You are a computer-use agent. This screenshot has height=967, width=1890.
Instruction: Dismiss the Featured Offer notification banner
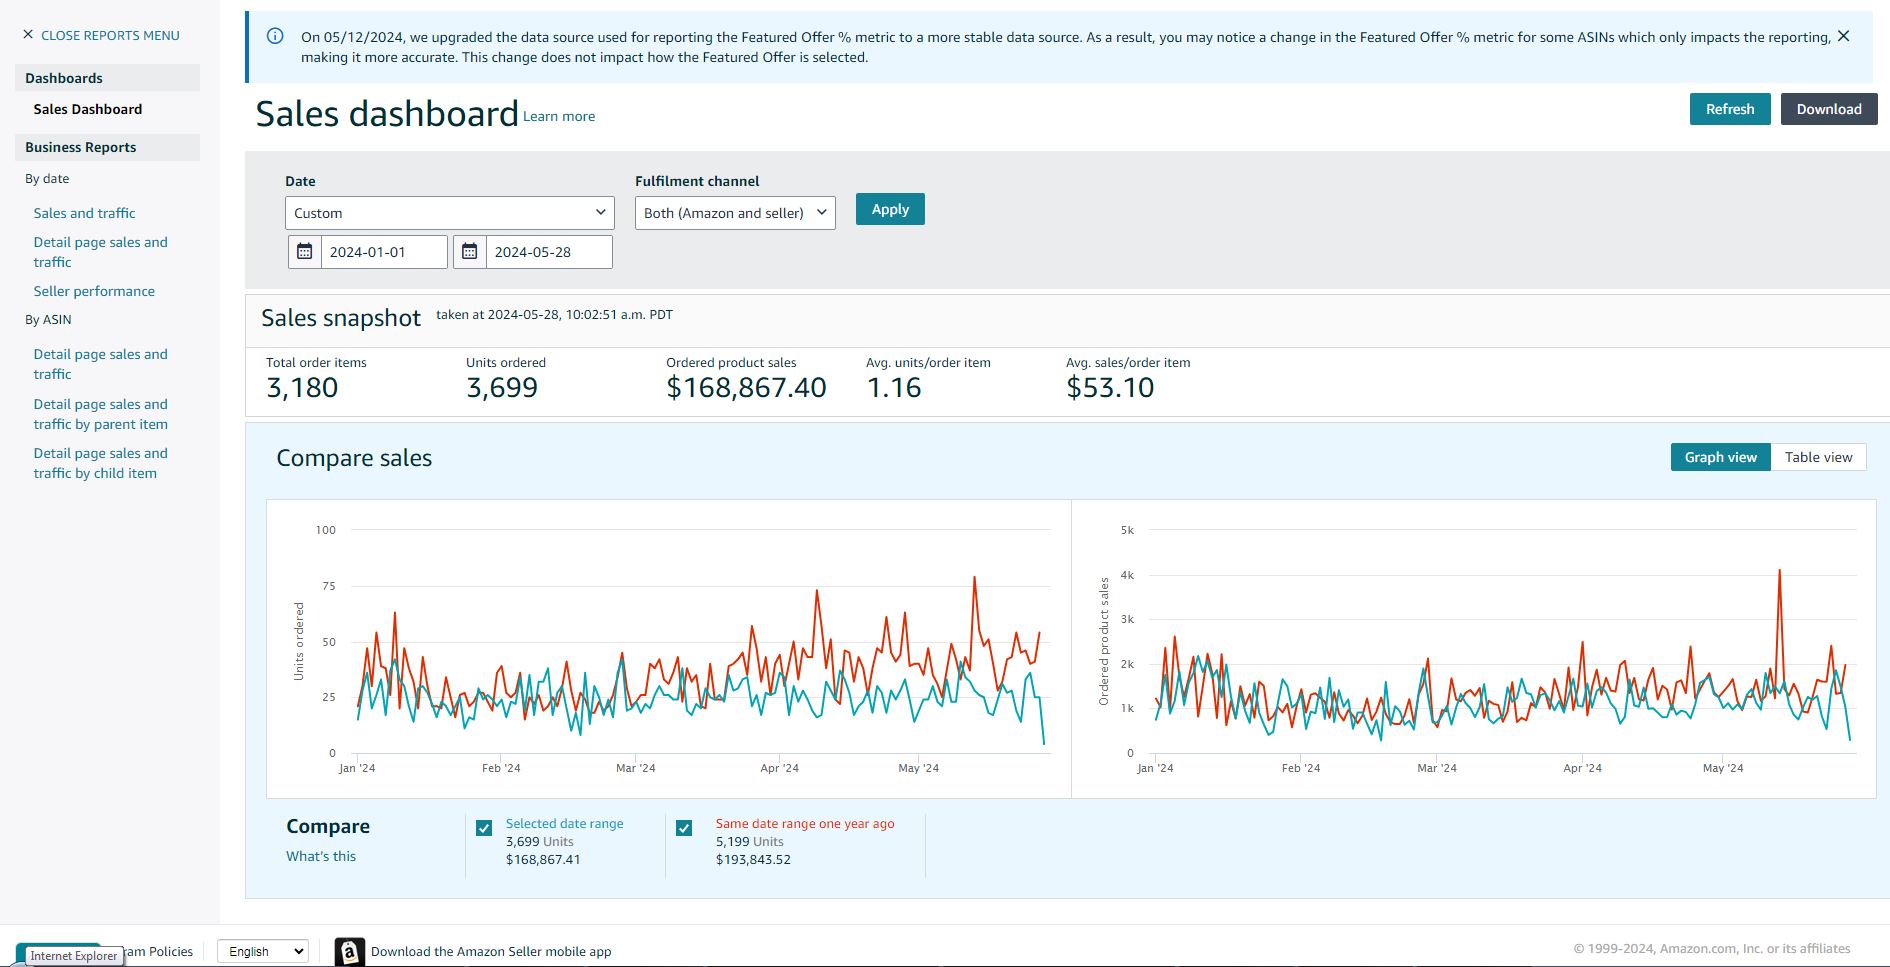coord(1844,36)
